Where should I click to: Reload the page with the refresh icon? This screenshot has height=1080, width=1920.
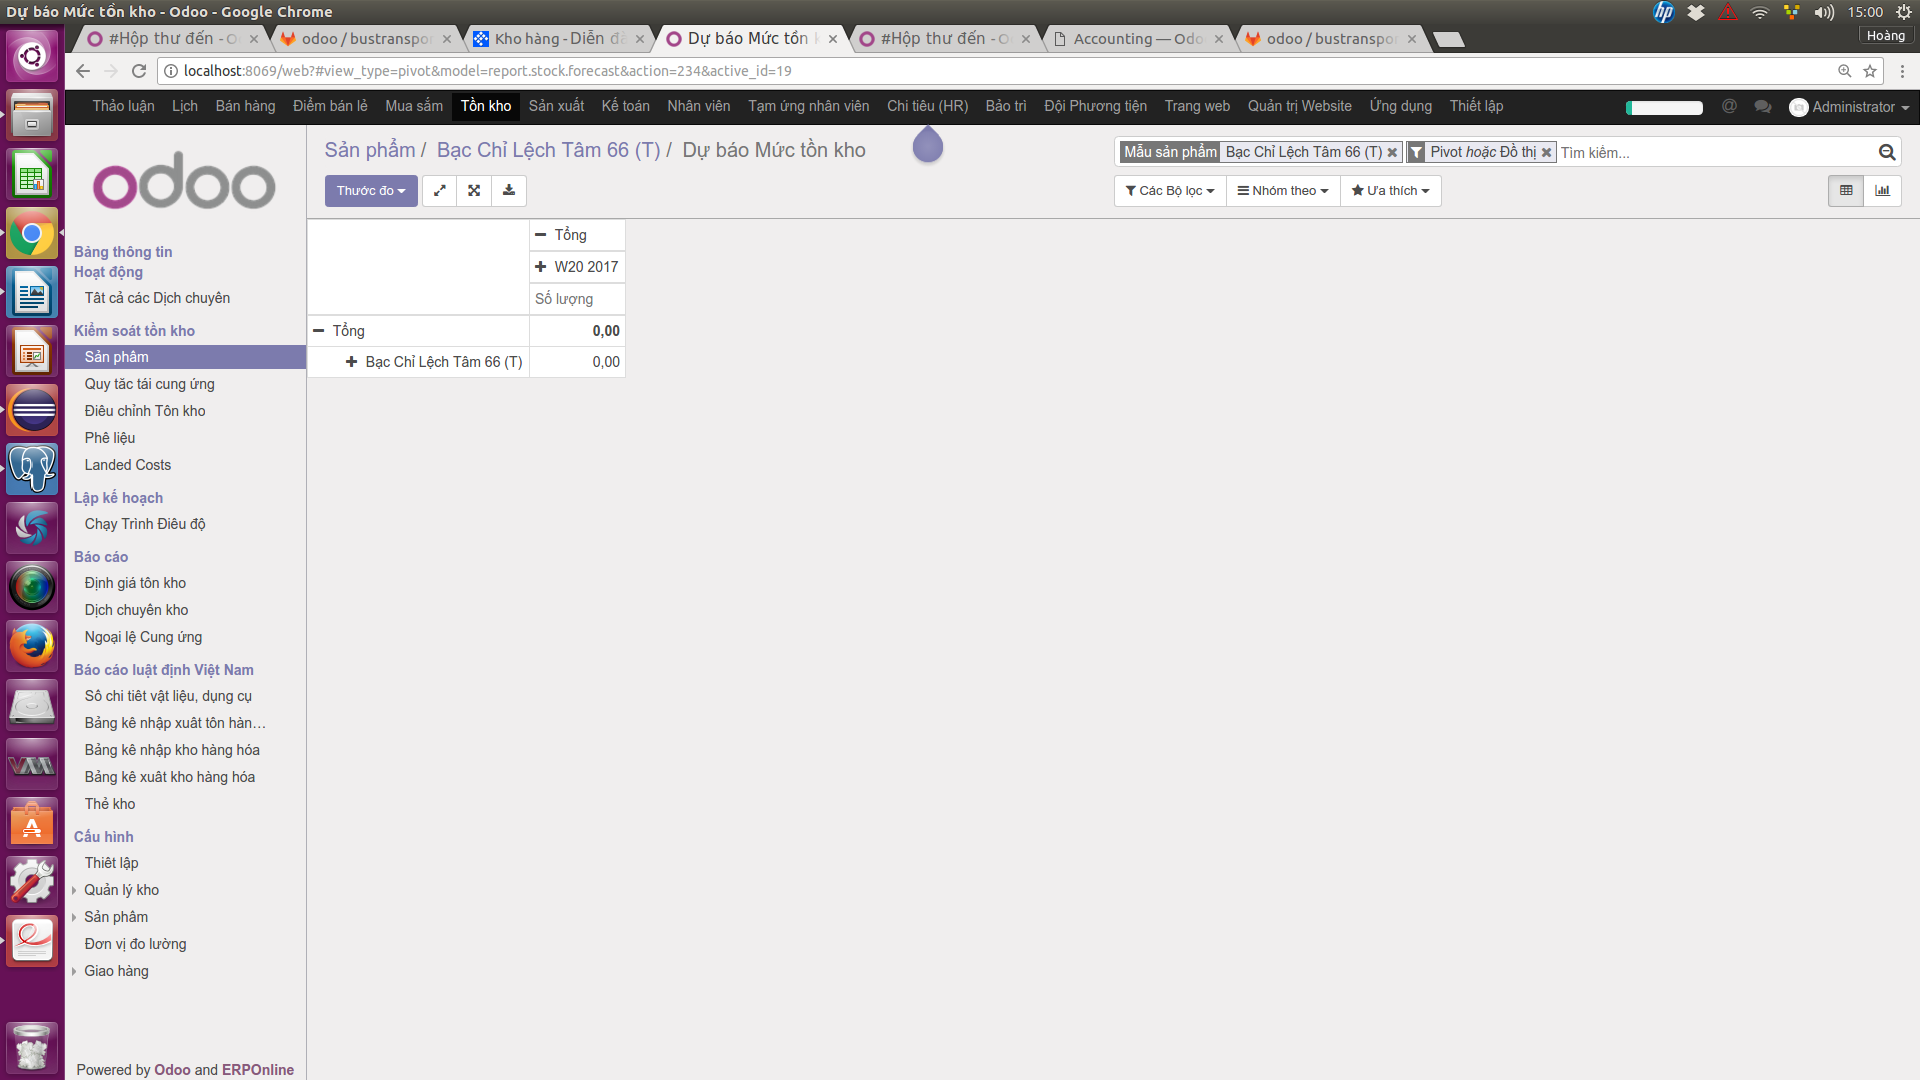coord(139,71)
